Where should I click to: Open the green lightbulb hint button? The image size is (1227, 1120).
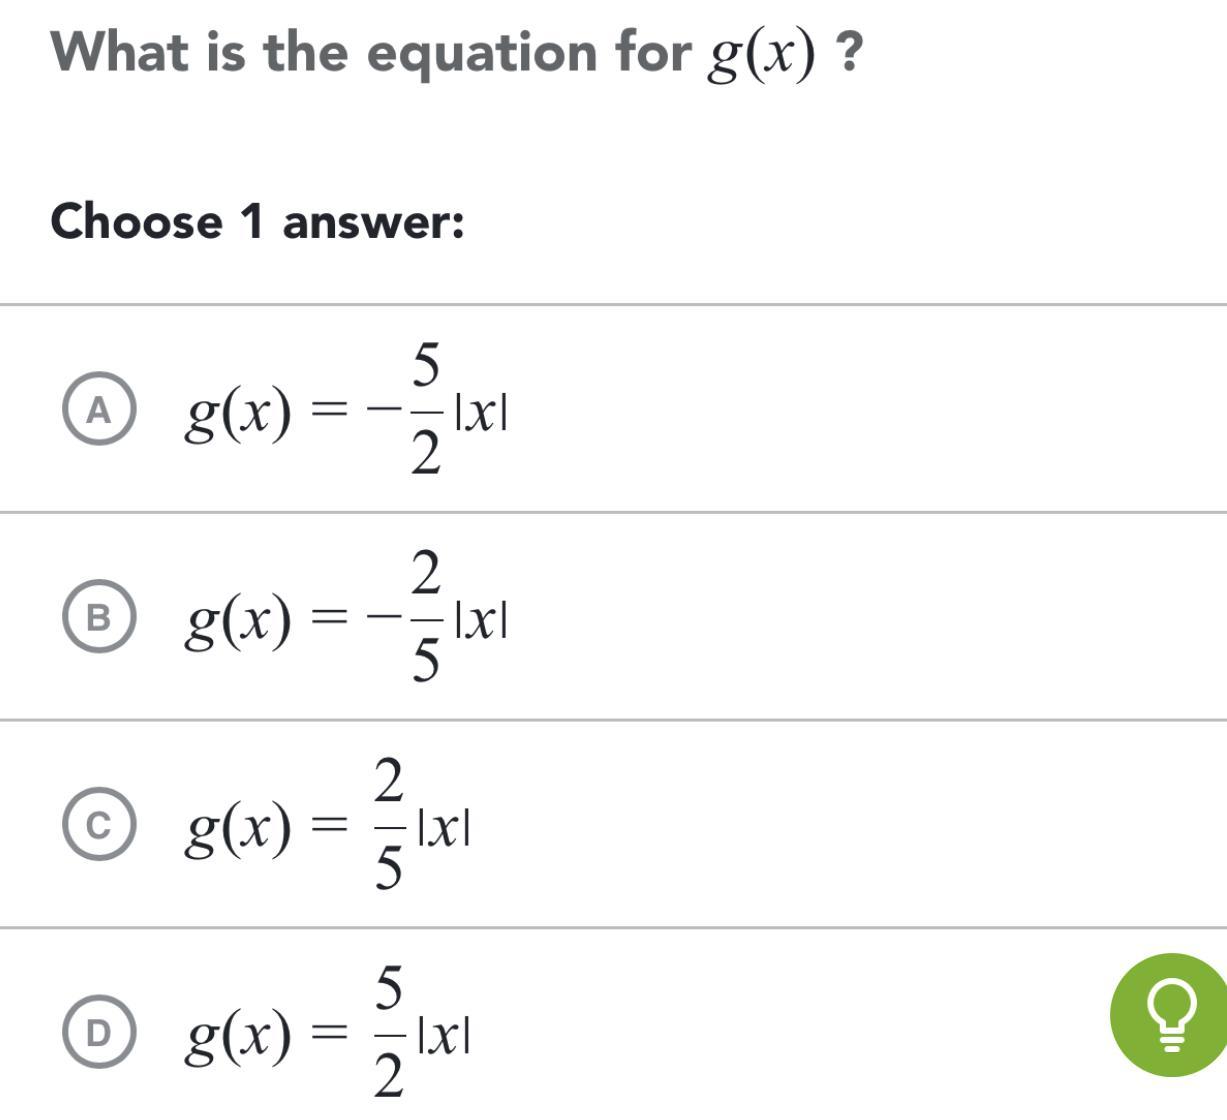click(x=1169, y=1015)
